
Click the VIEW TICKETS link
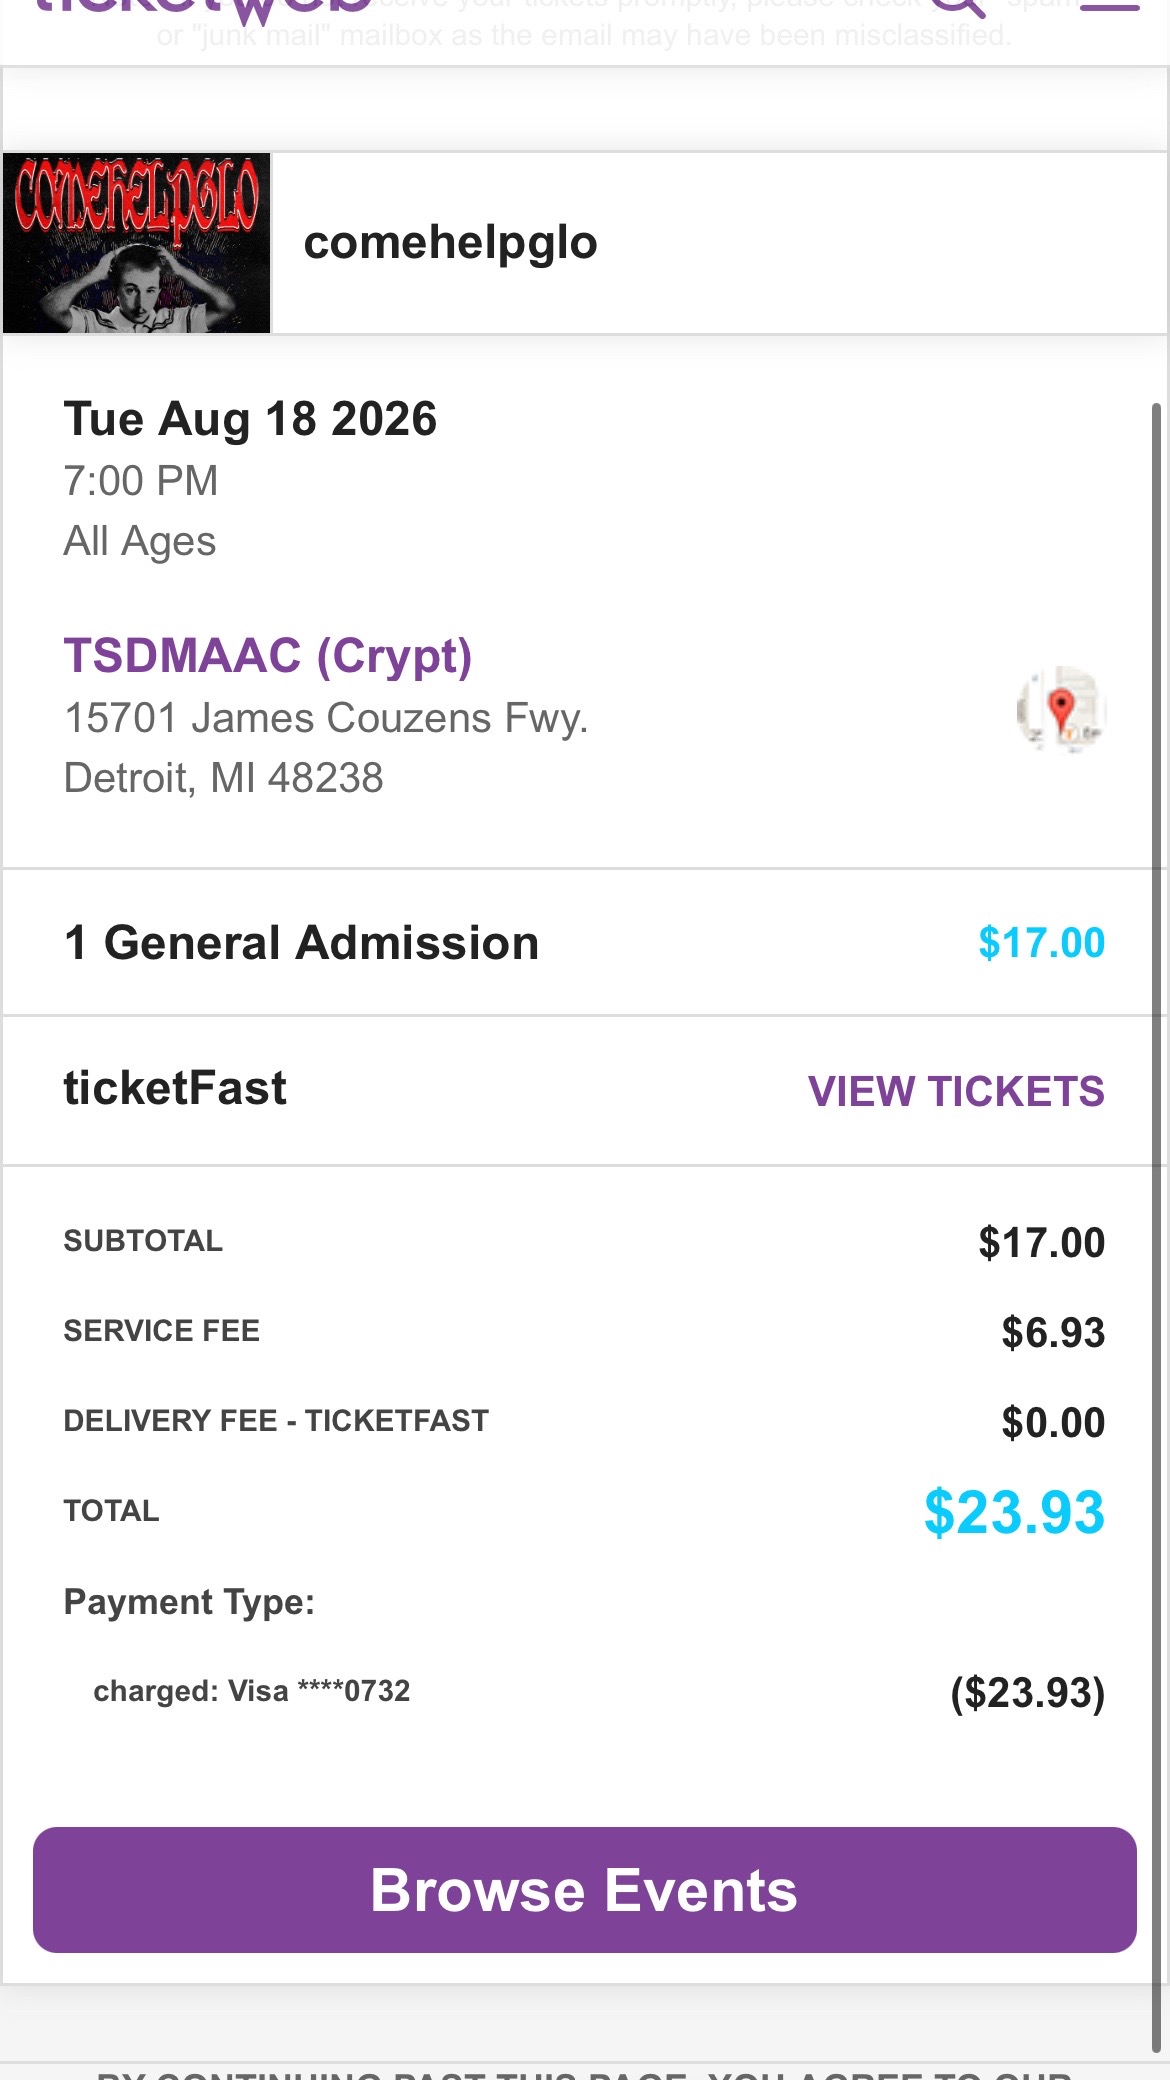(x=956, y=1091)
